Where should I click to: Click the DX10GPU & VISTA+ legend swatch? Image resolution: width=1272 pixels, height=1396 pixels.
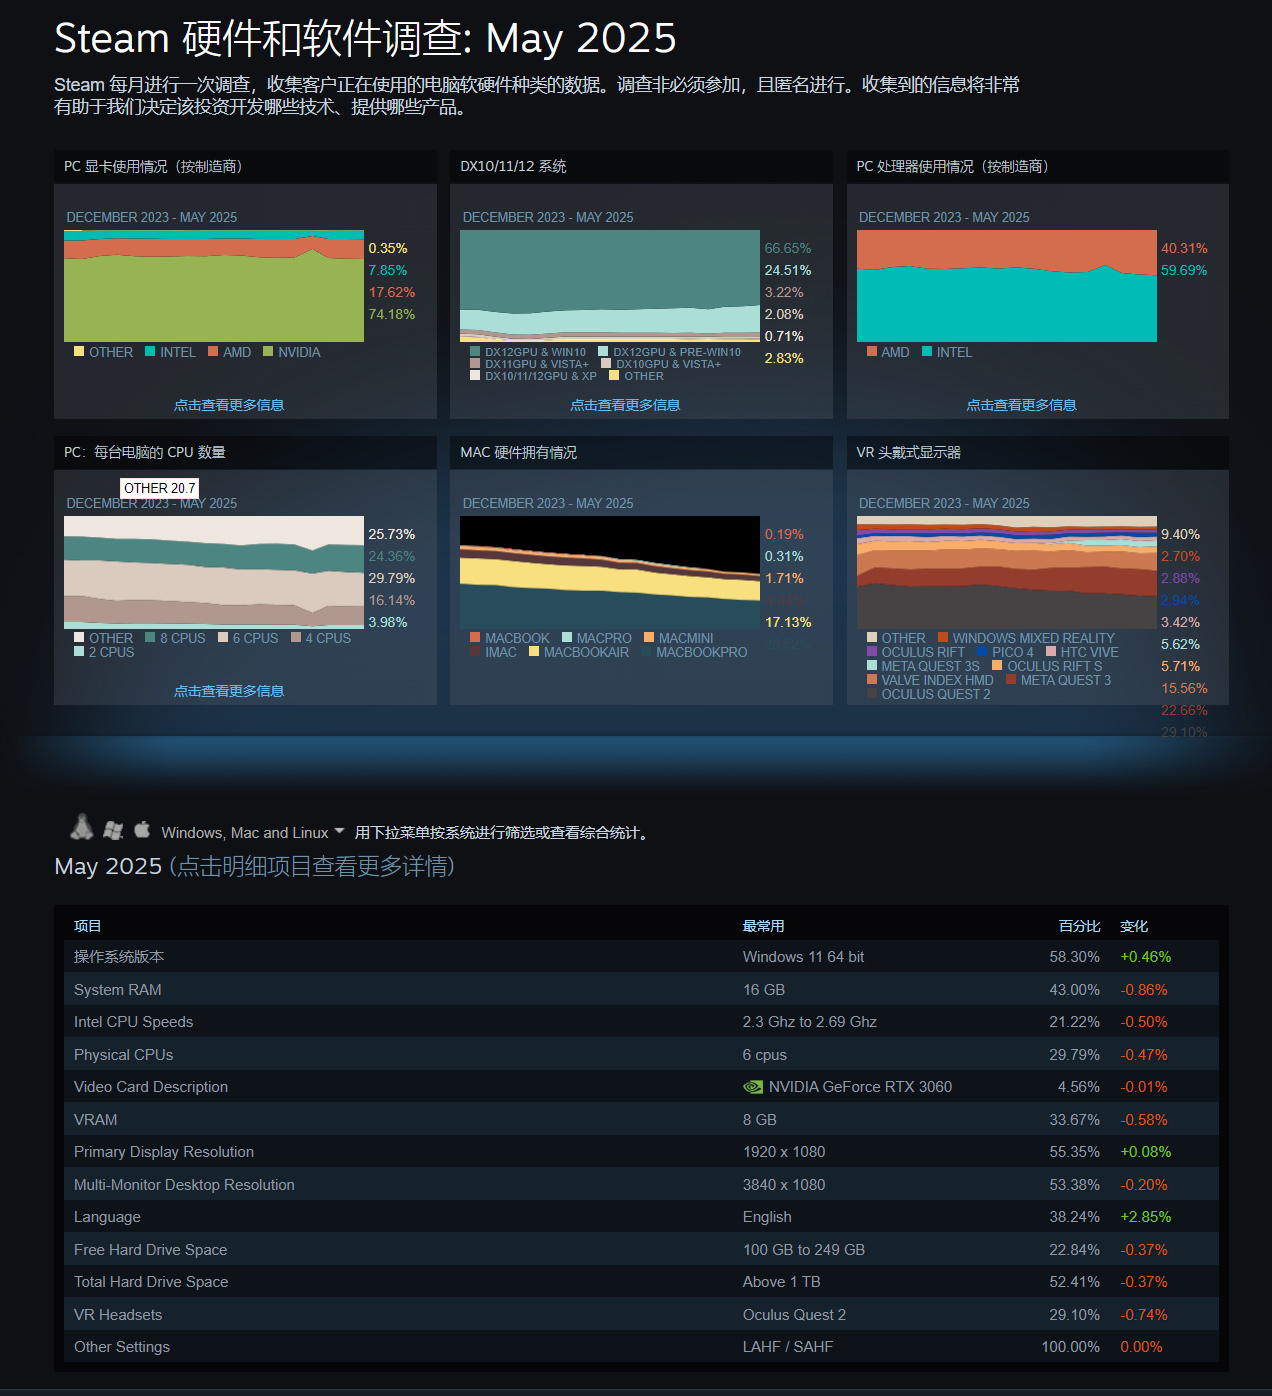click(606, 363)
